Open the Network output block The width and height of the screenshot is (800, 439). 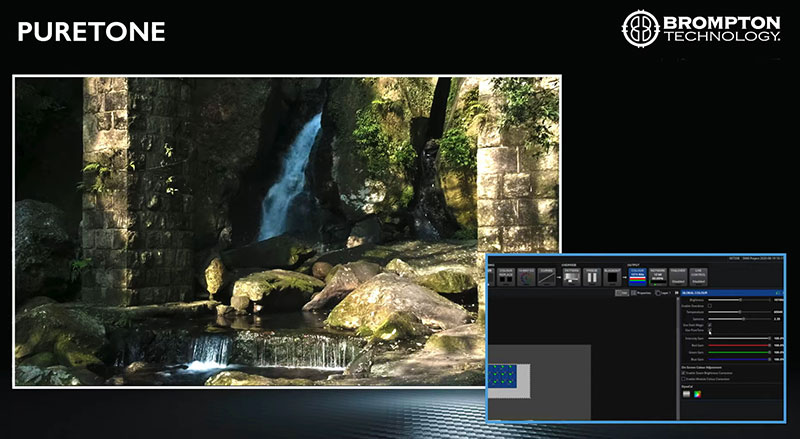[x=658, y=277]
